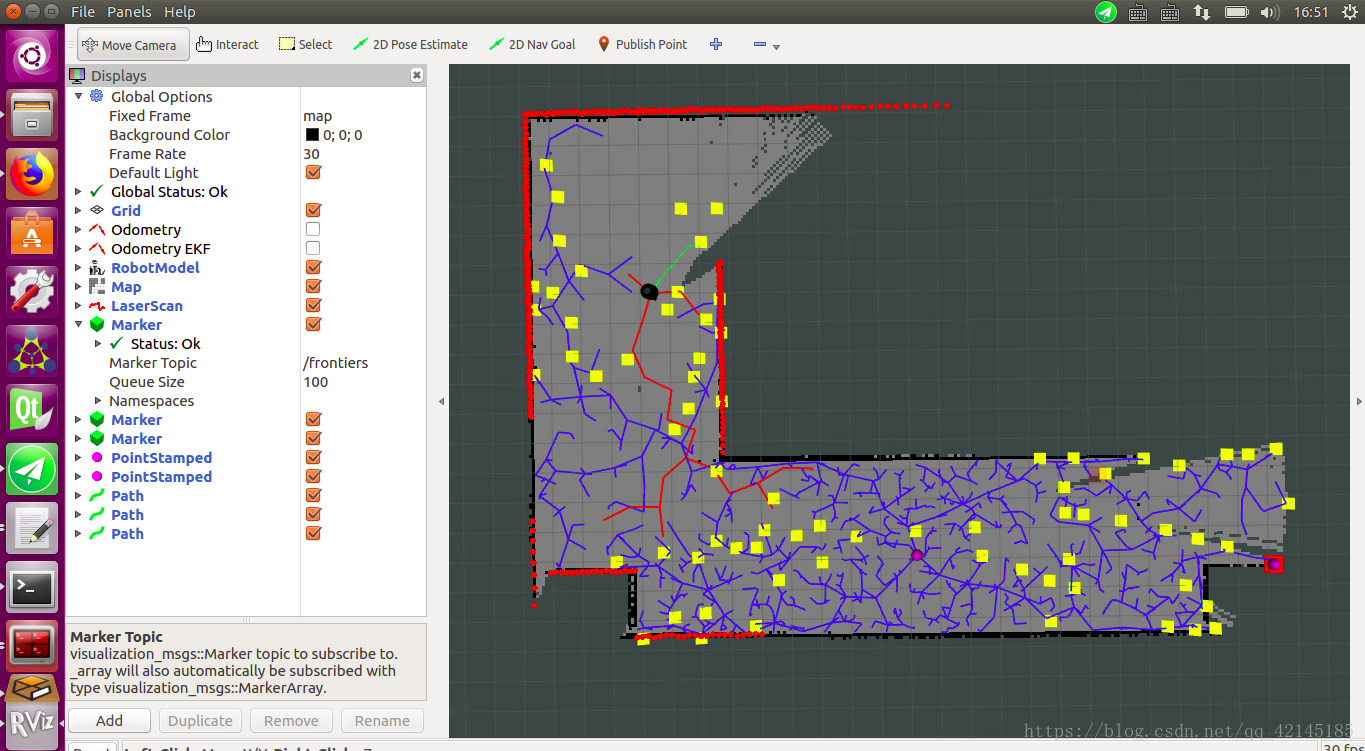This screenshot has width=1365, height=751.
Task: Expand the RobotModel display node
Action: (x=79, y=268)
